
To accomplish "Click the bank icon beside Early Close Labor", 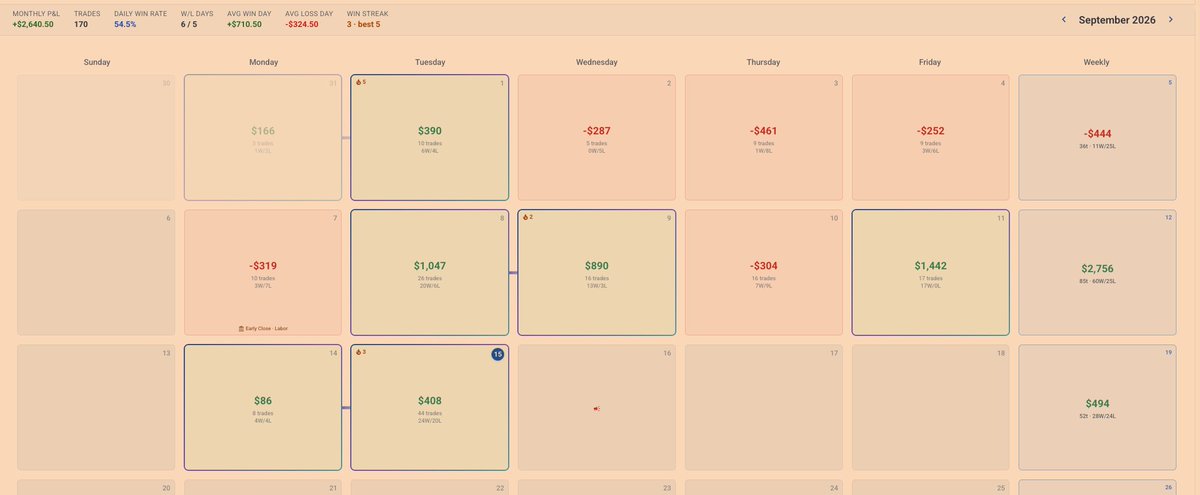I will tap(242, 328).
